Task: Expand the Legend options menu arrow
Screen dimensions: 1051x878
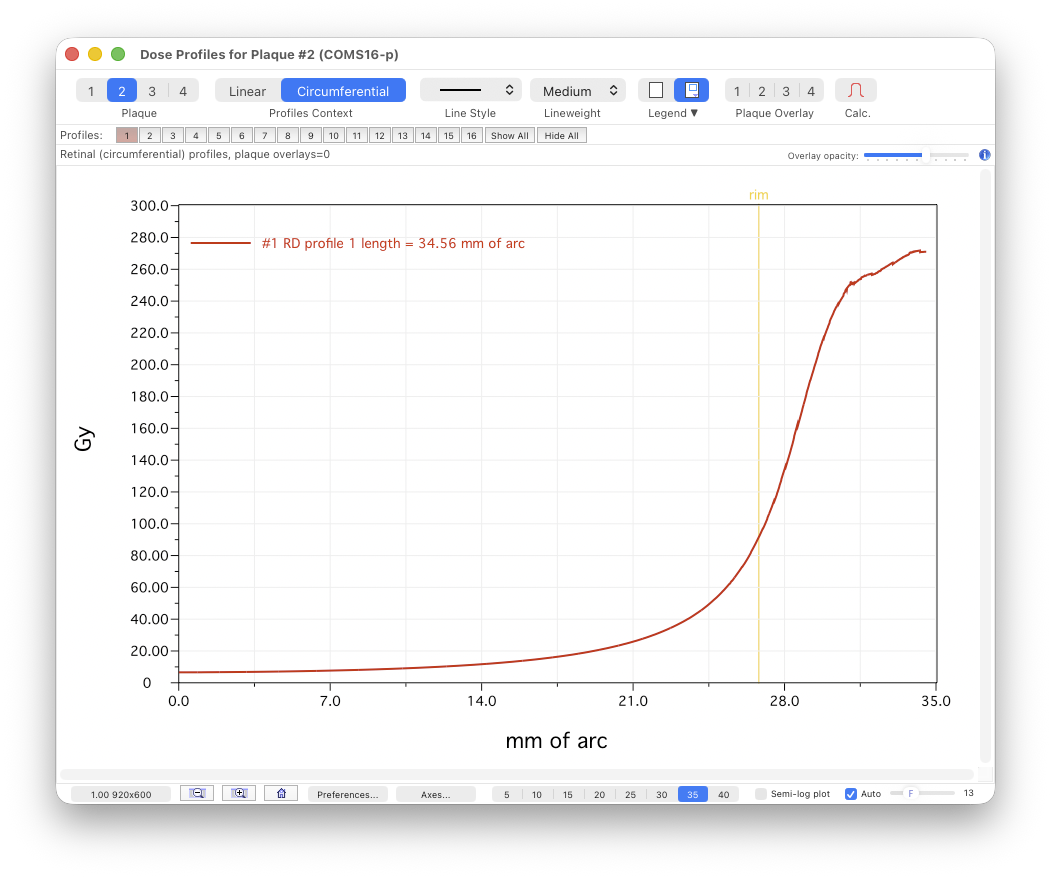Action: pyautogui.click(x=694, y=113)
